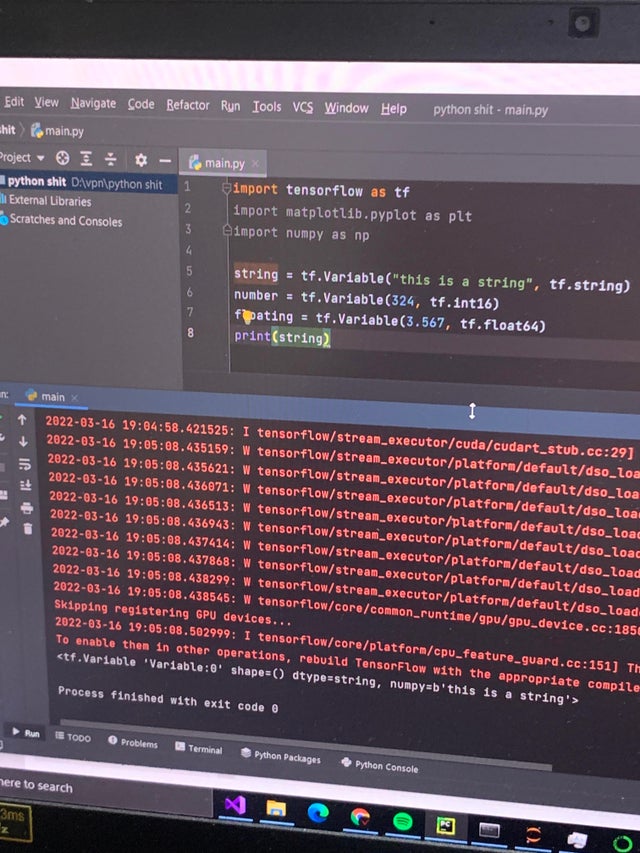Open the Refactor menu
The width and height of the screenshot is (640, 853).
[x=188, y=105]
